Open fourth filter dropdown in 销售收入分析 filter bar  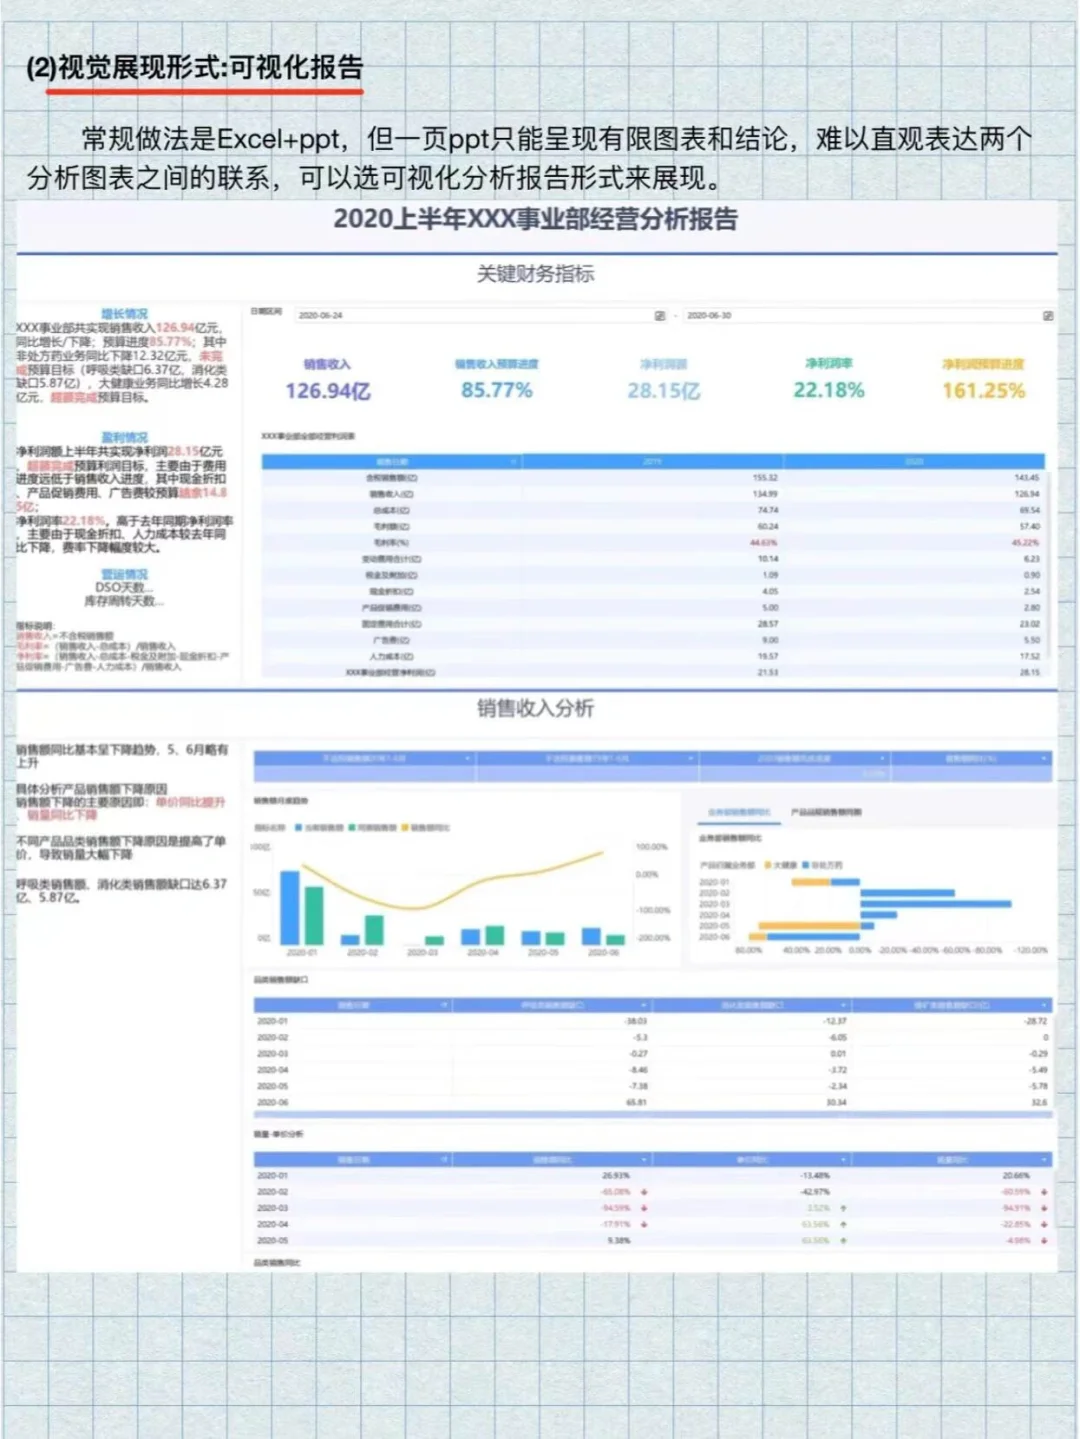[1045, 759]
